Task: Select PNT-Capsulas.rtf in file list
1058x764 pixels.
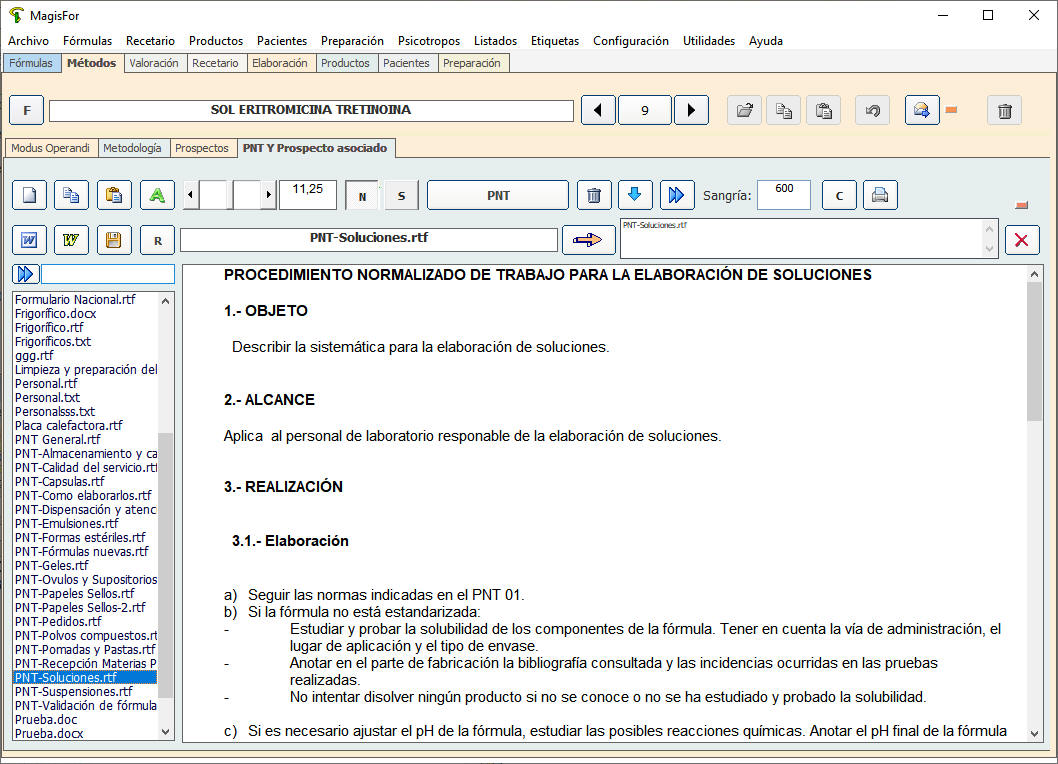Action: coord(85,482)
